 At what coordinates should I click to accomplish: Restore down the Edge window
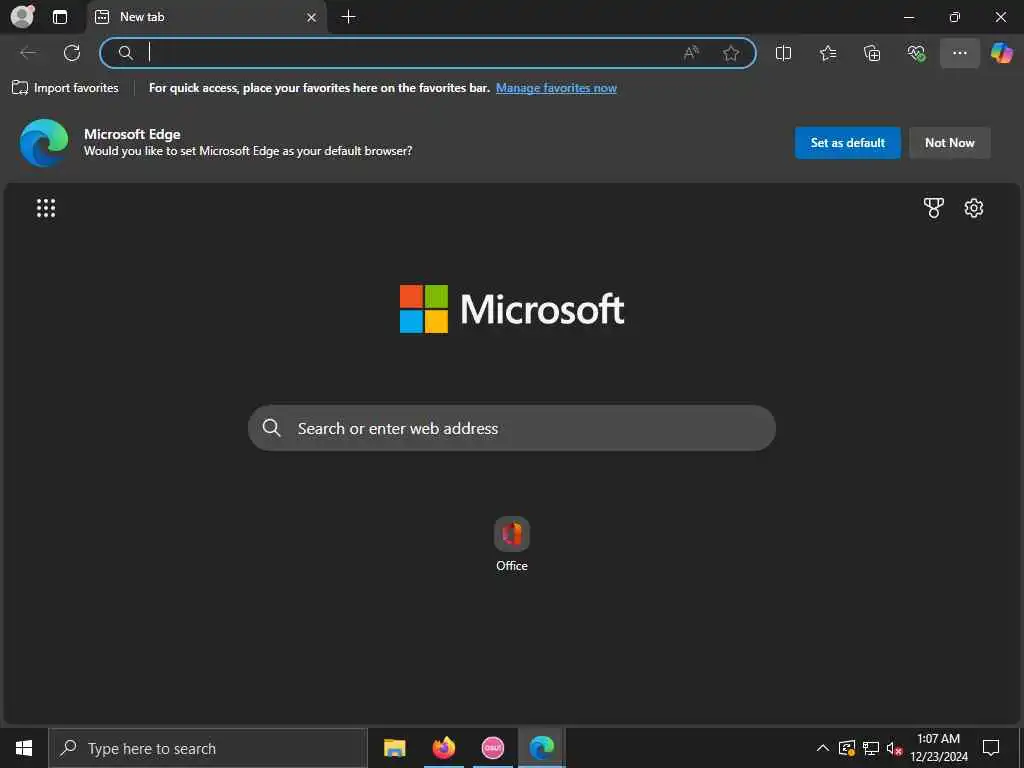point(954,17)
